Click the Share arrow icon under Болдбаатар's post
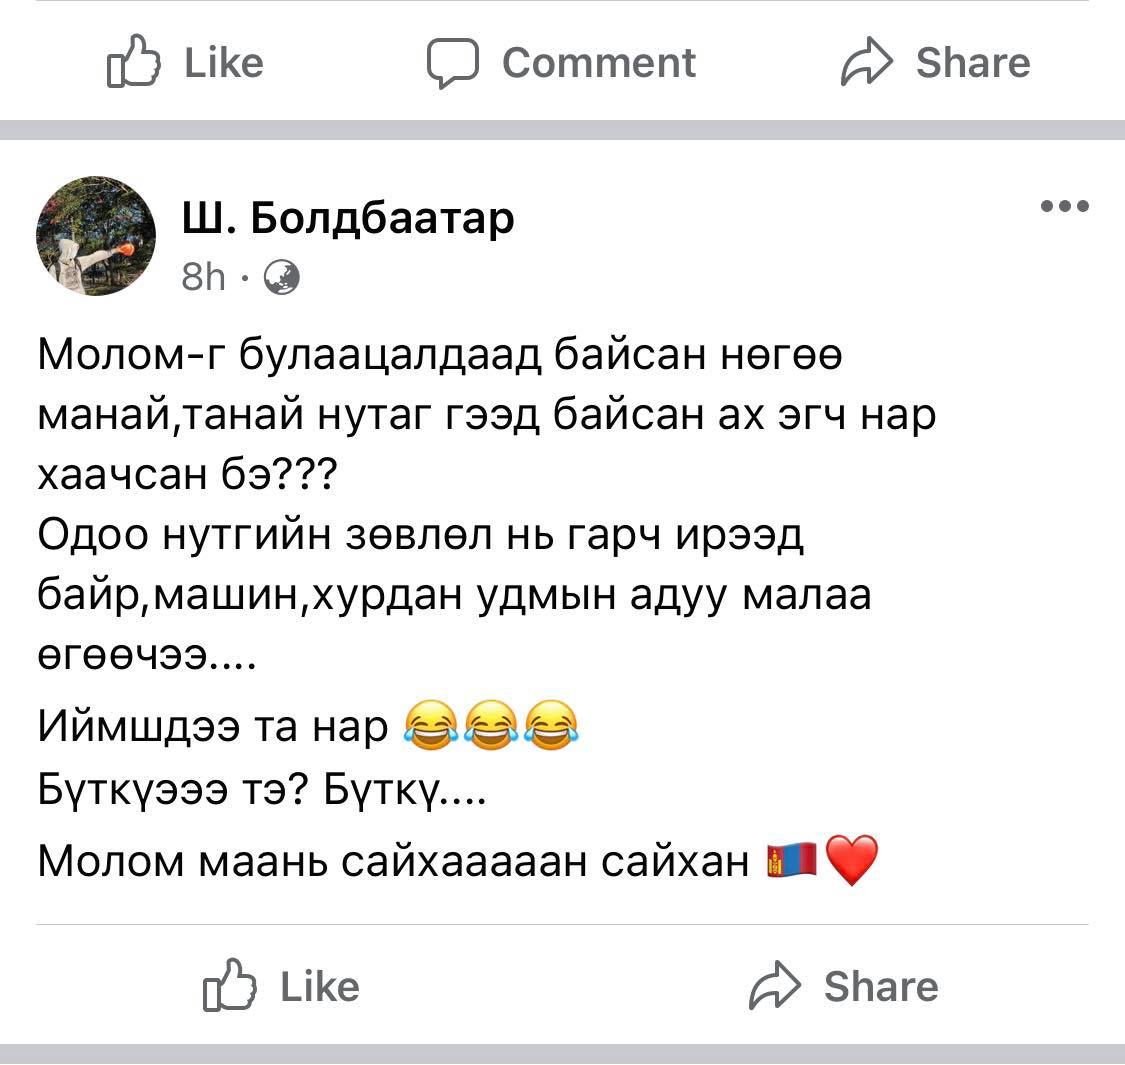This screenshot has height=1065, width=1125. tap(775, 987)
